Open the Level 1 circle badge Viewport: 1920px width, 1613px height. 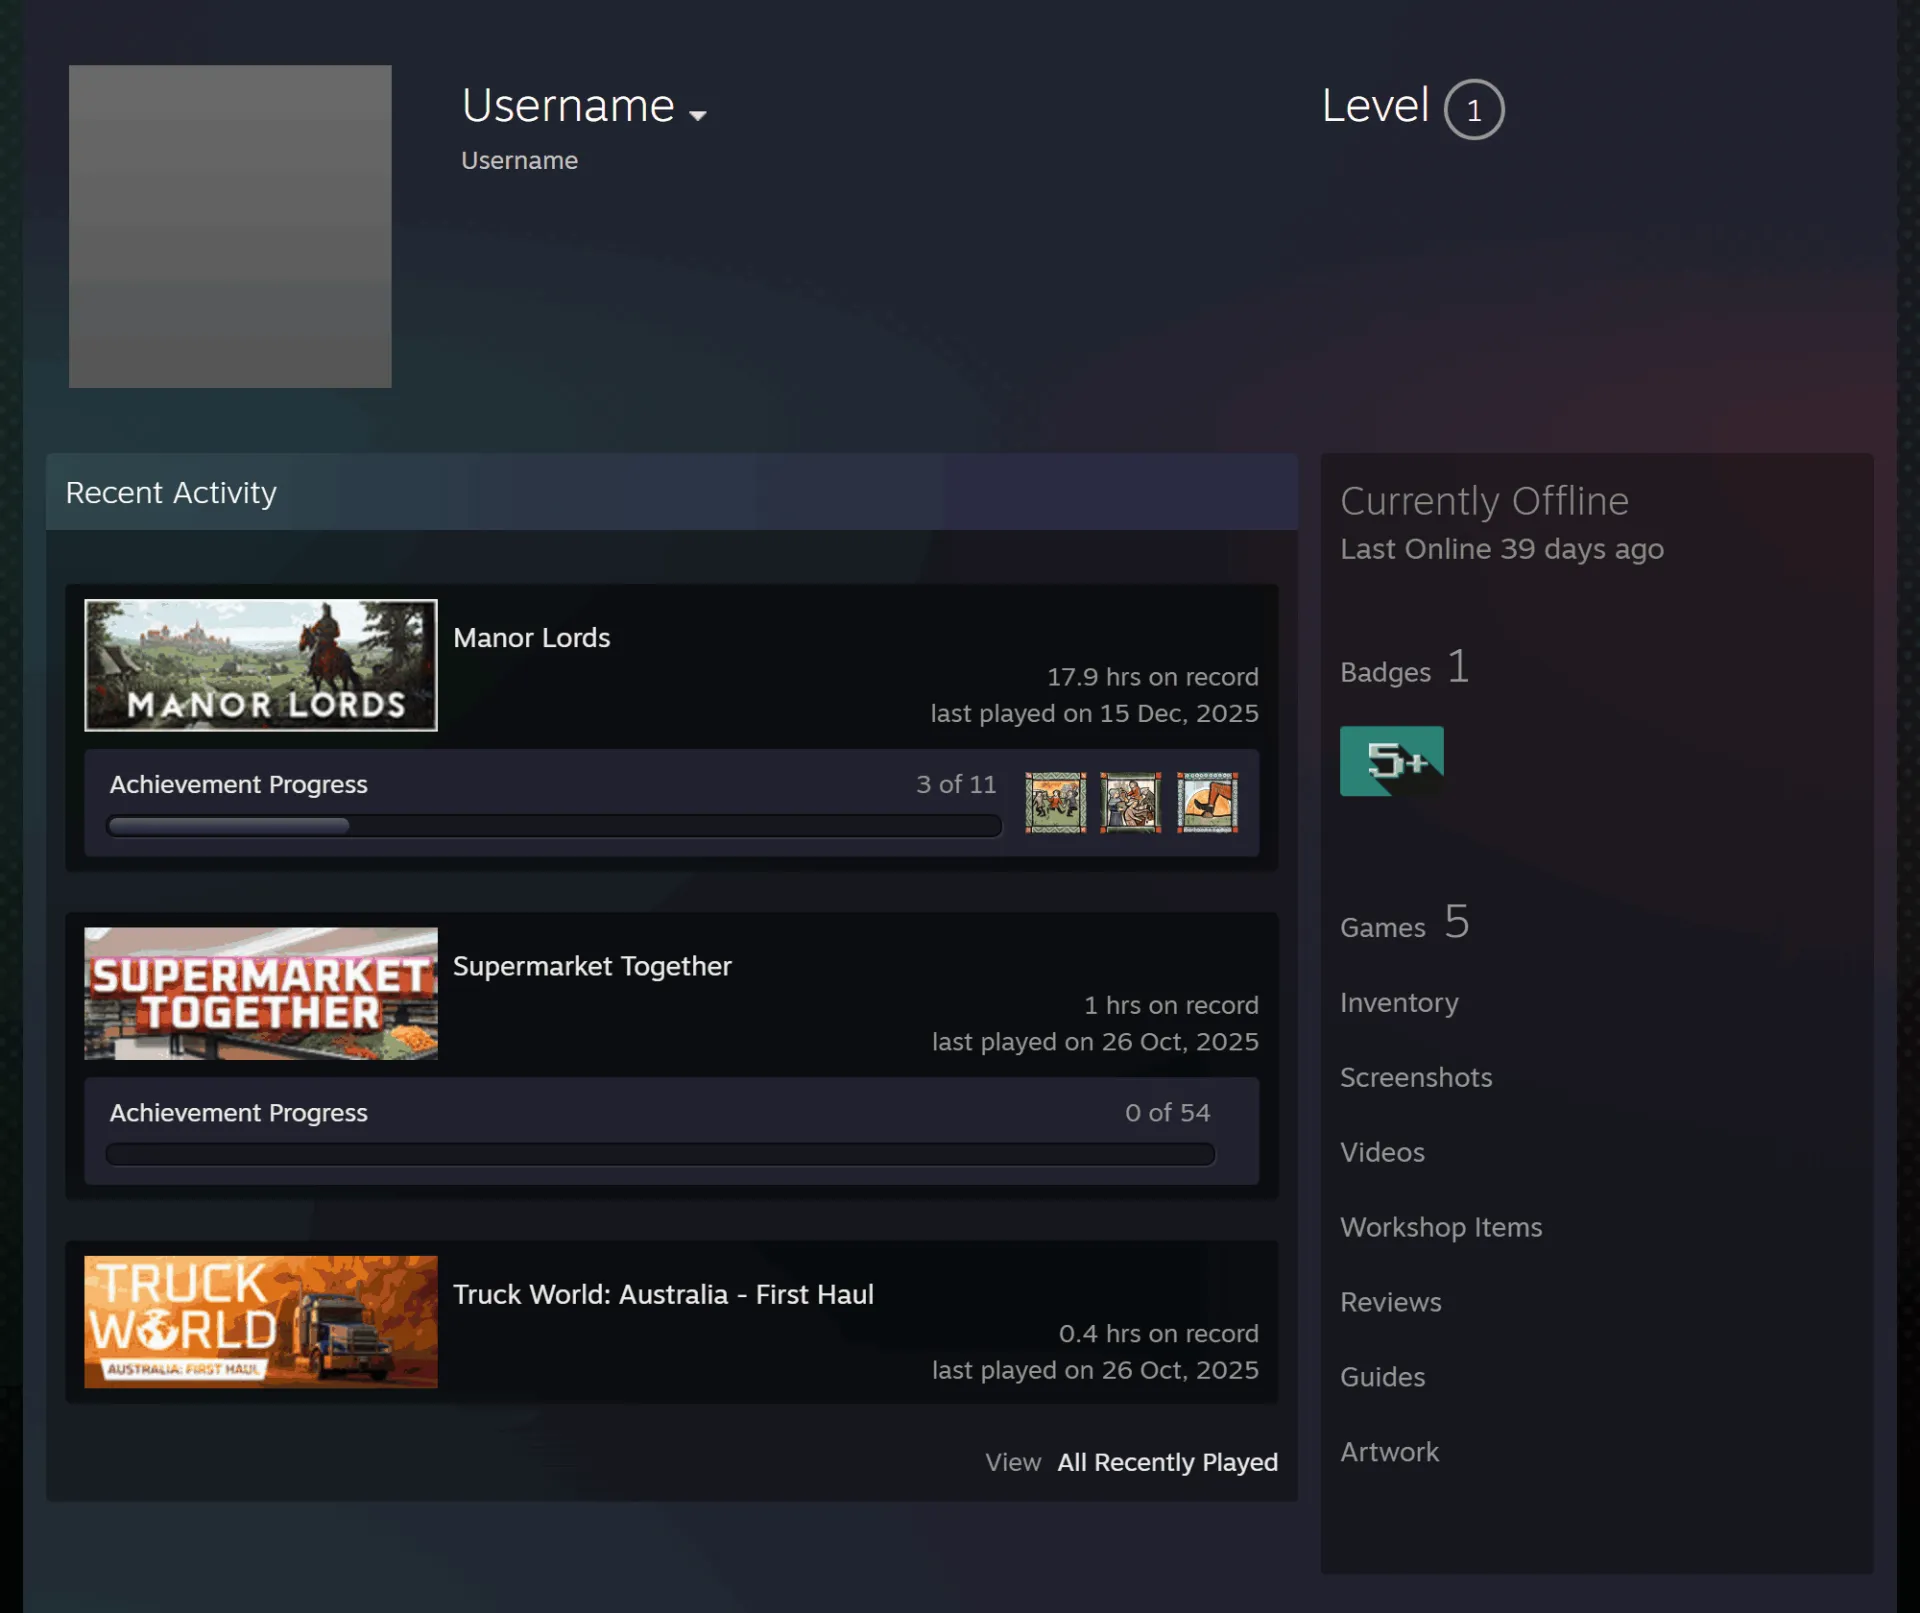coord(1474,109)
